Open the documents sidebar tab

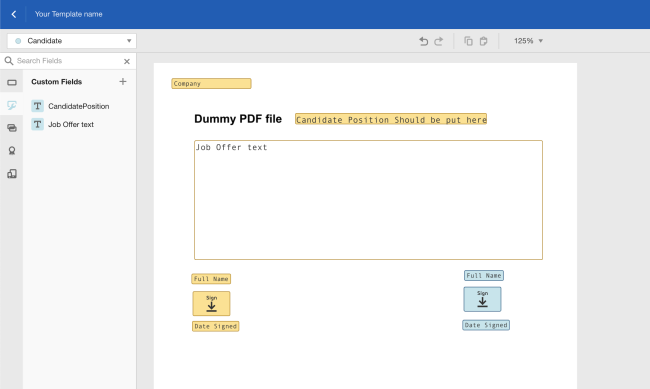pyautogui.click(x=12, y=173)
